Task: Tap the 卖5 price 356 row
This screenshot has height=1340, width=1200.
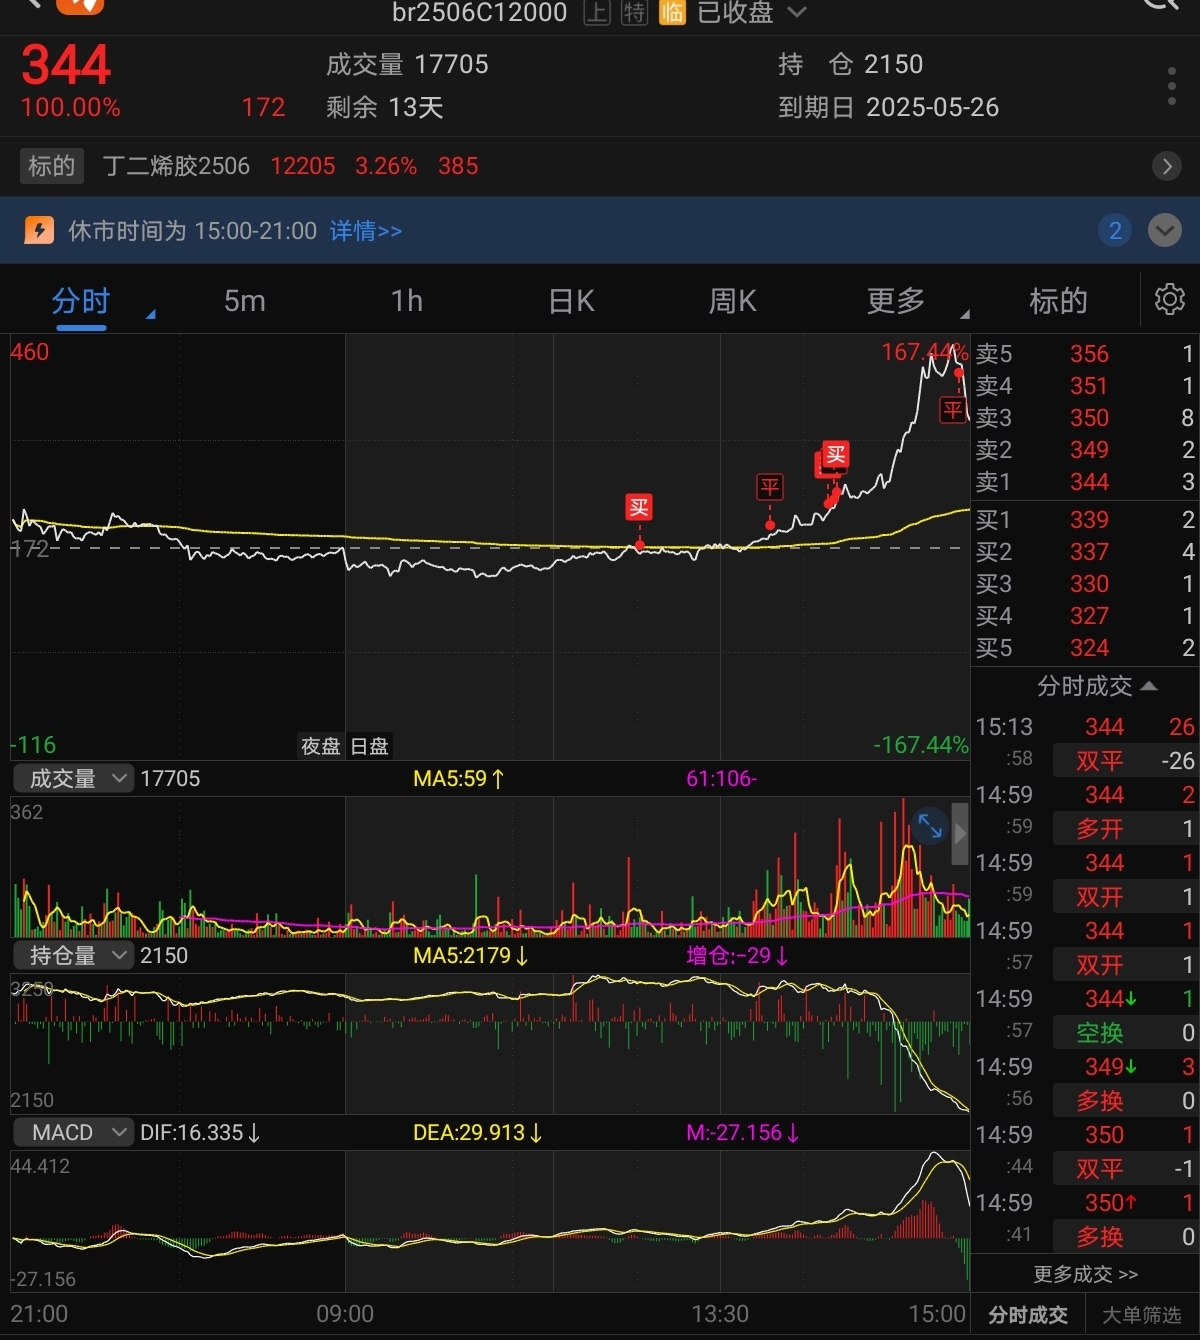Action: tap(1085, 354)
